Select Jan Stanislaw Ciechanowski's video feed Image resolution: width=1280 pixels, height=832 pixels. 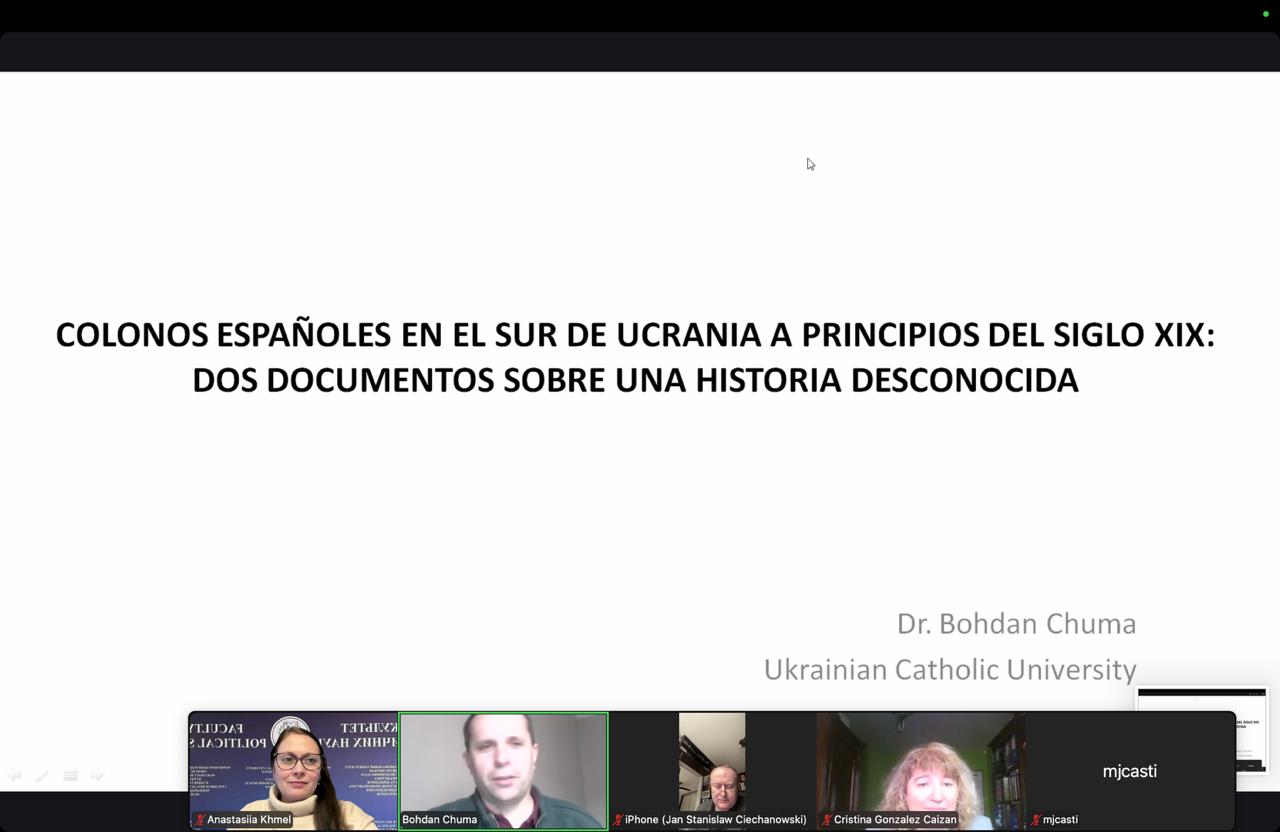[712, 760]
